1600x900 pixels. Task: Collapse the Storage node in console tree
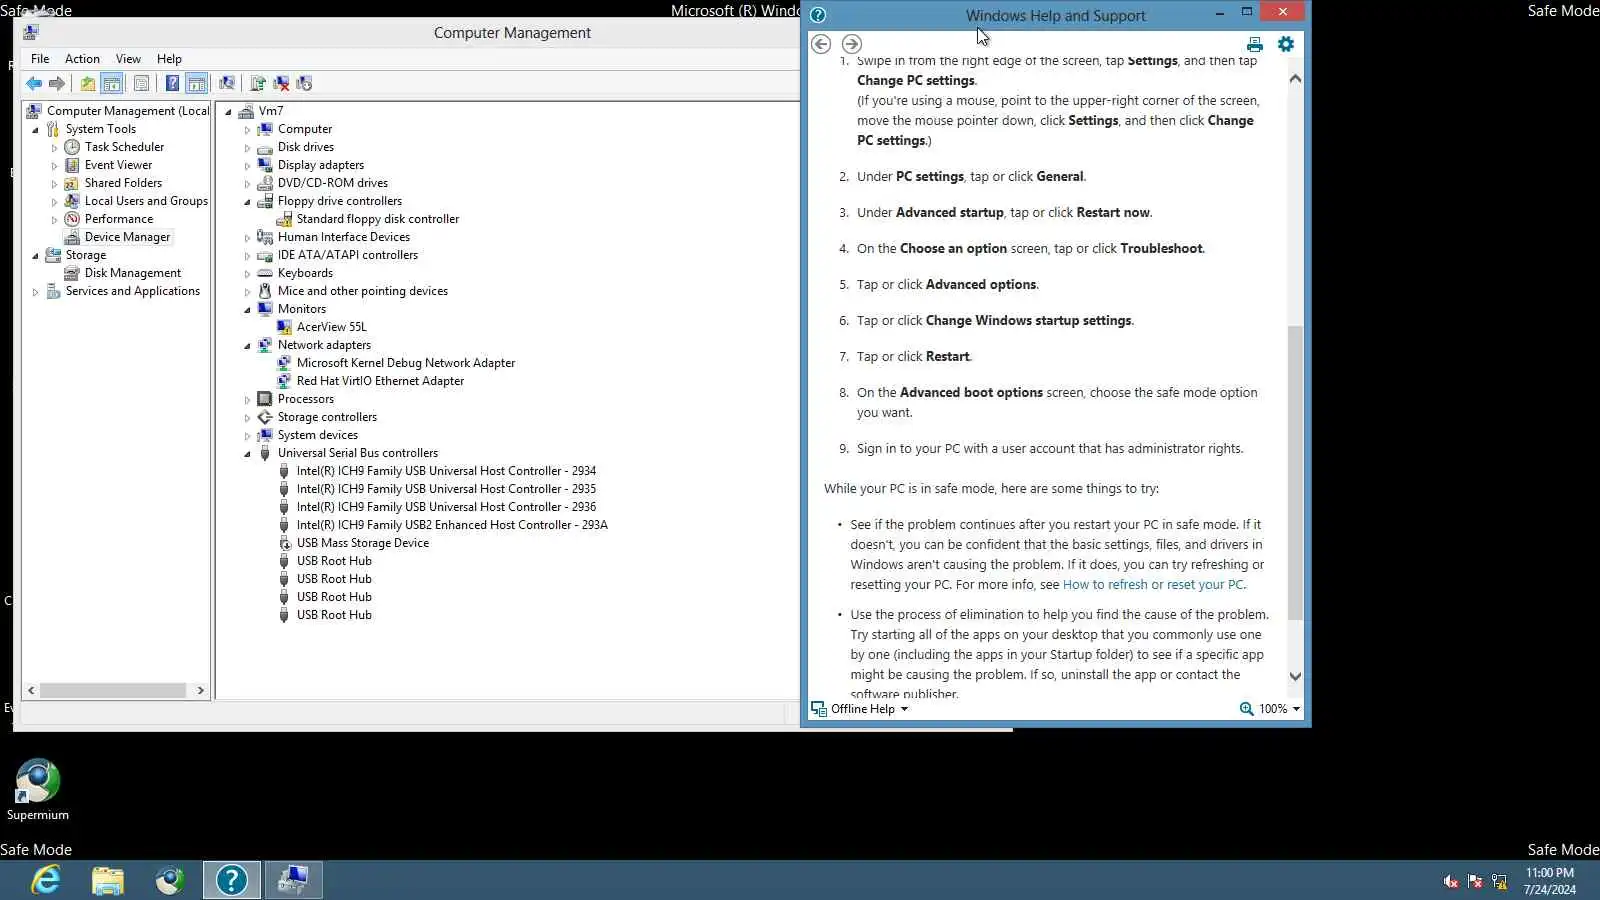click(36, 256)
